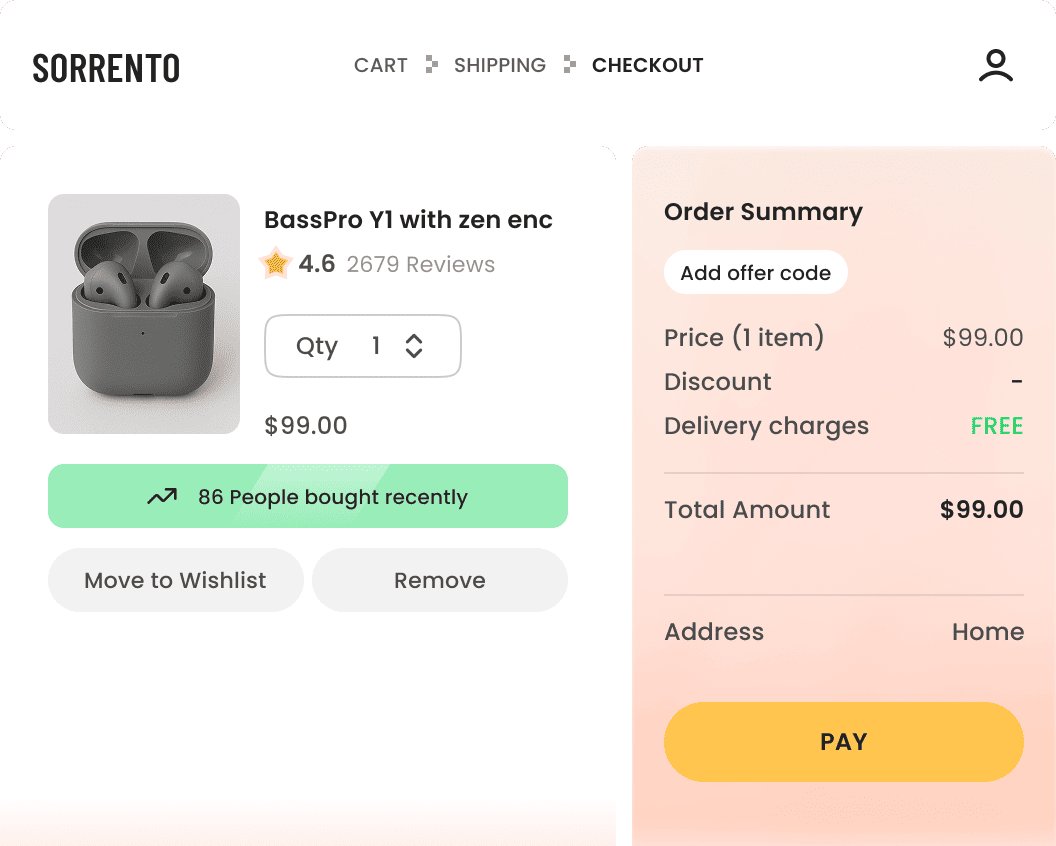The width and height of the screenshot is (1056, 846).
Task: Open the BassPro earbuds product thumbnail
Action: point(144,314)
